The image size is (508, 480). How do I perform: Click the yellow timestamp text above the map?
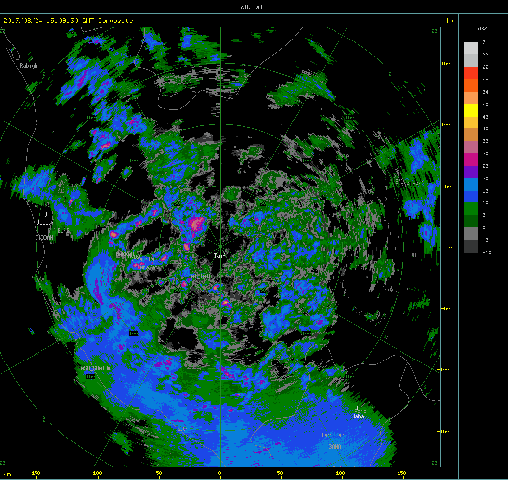click(68, 21)
